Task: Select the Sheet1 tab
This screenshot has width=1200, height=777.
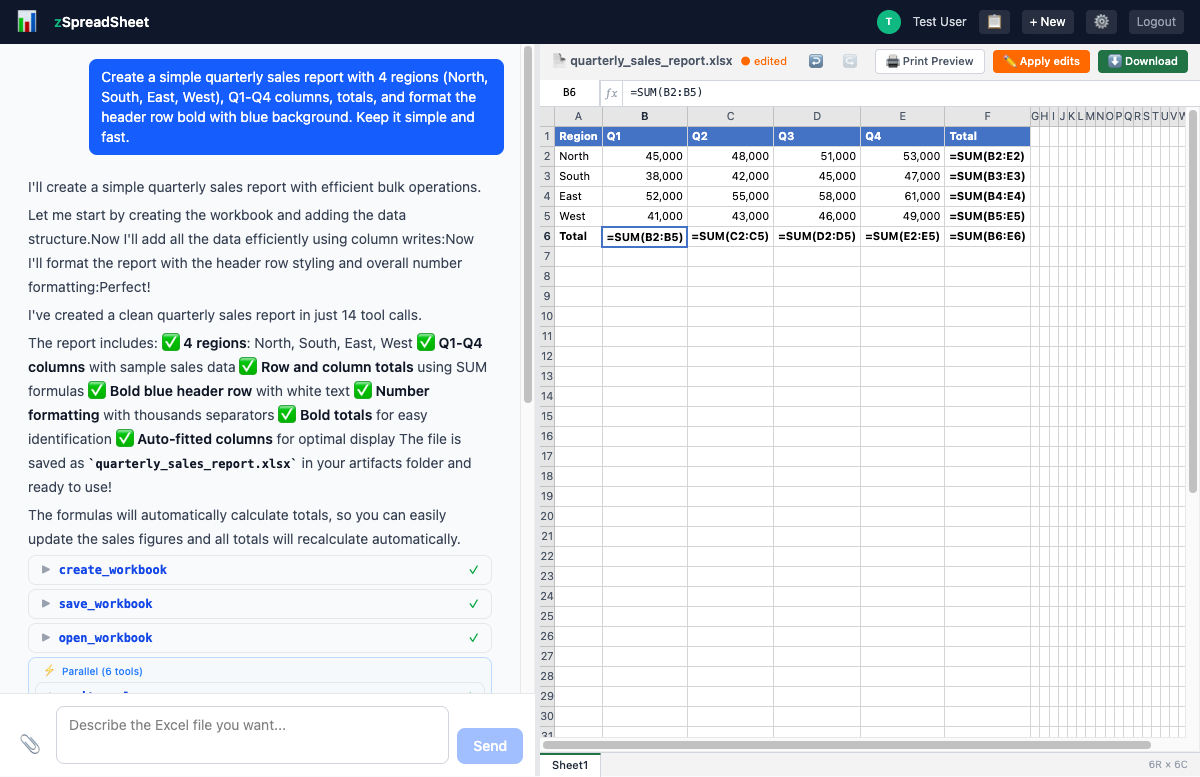Action: [569, 765]
